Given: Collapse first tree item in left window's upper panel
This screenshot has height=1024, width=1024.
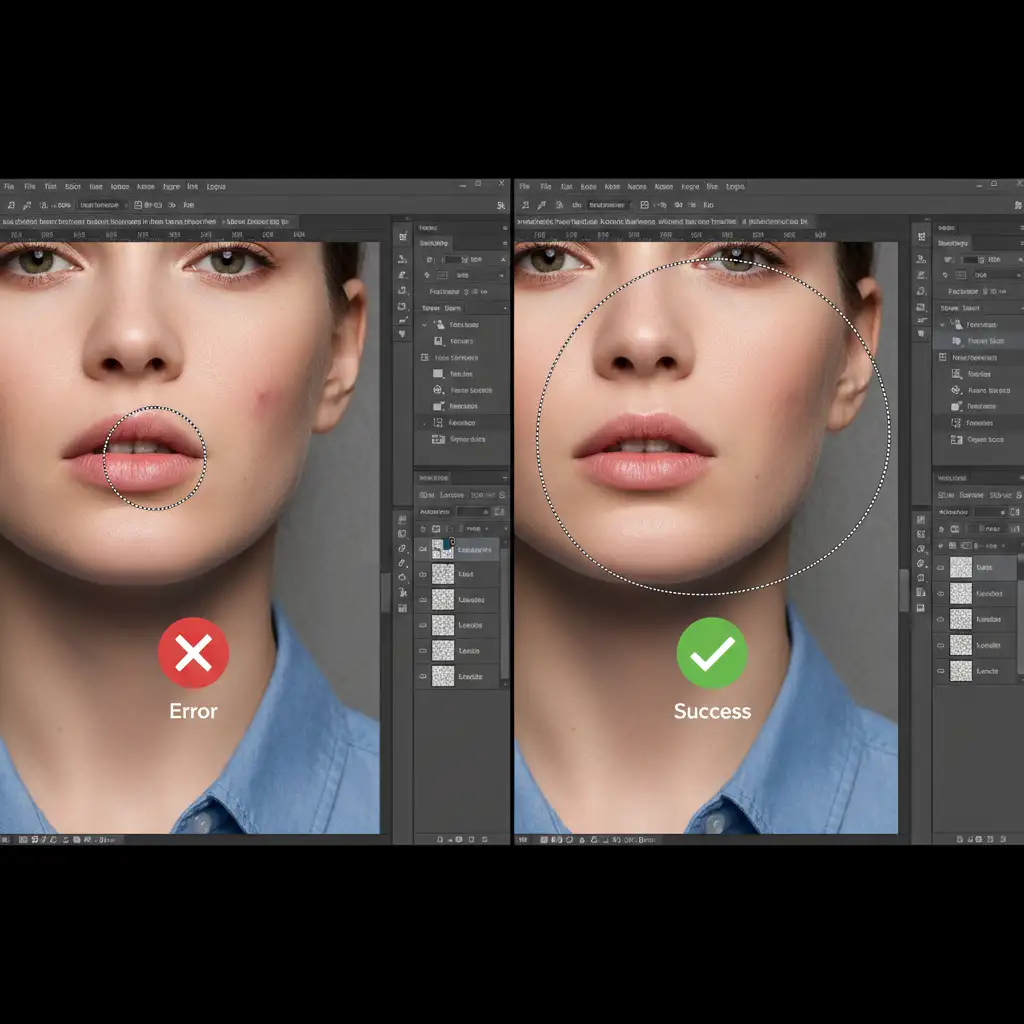Looking at the screenshot, I should (x=424, y=325).
